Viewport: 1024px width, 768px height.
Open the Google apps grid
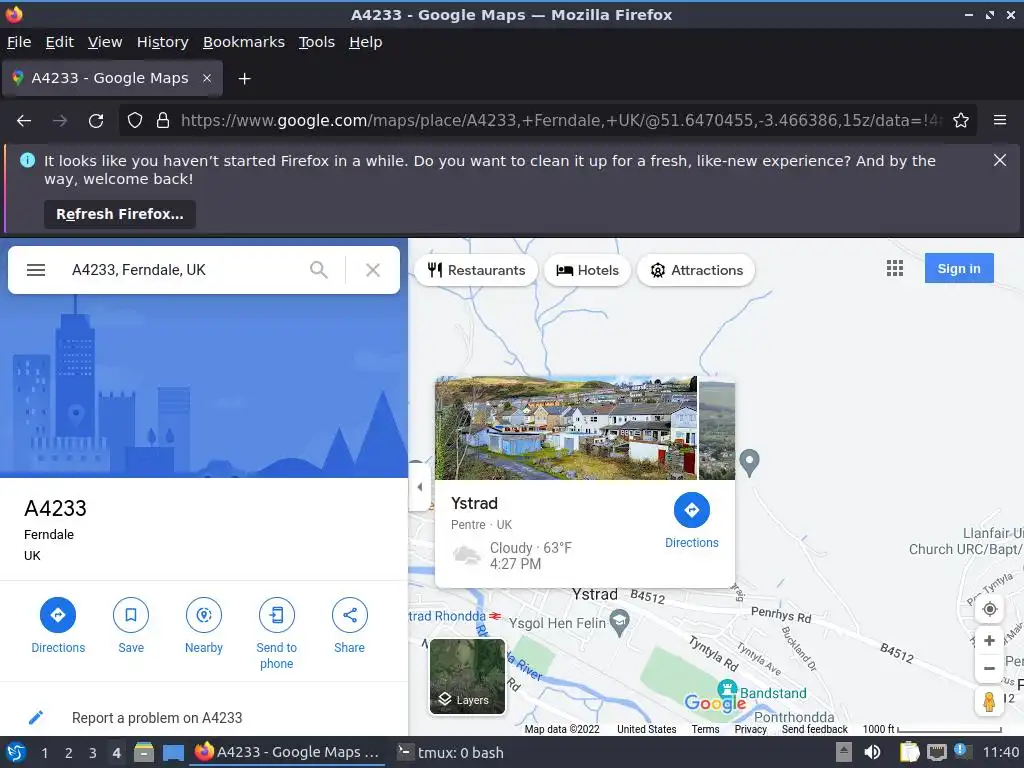pyautogui.click(x=895, y=268)
